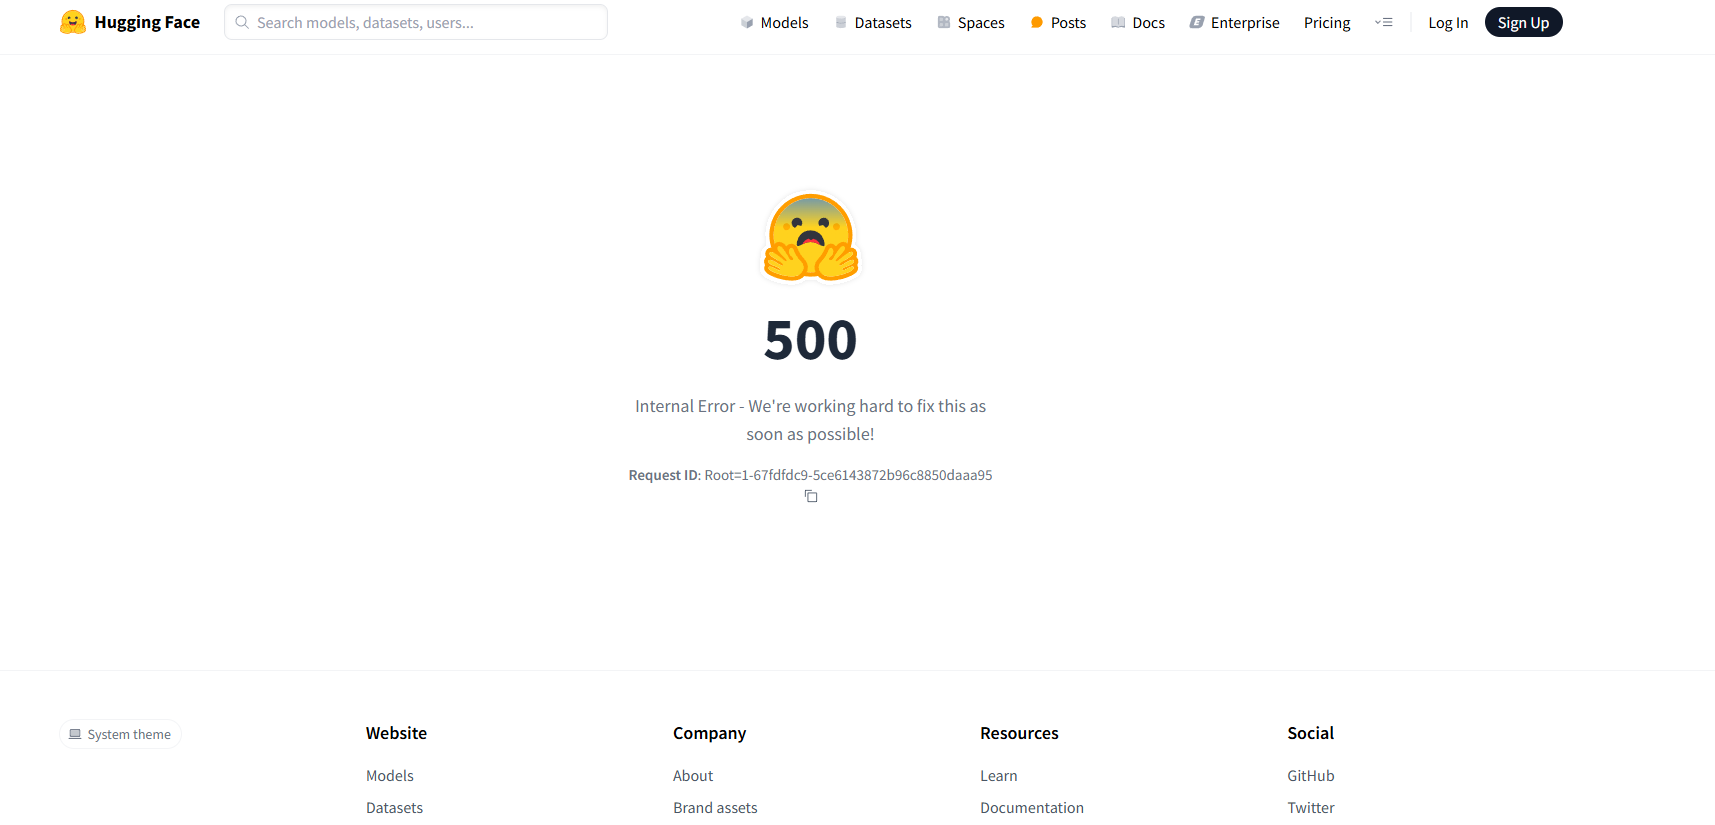Open the Spaces navigation item
This screenshot has width=1715, height=825.
click(x=971, y=22)
